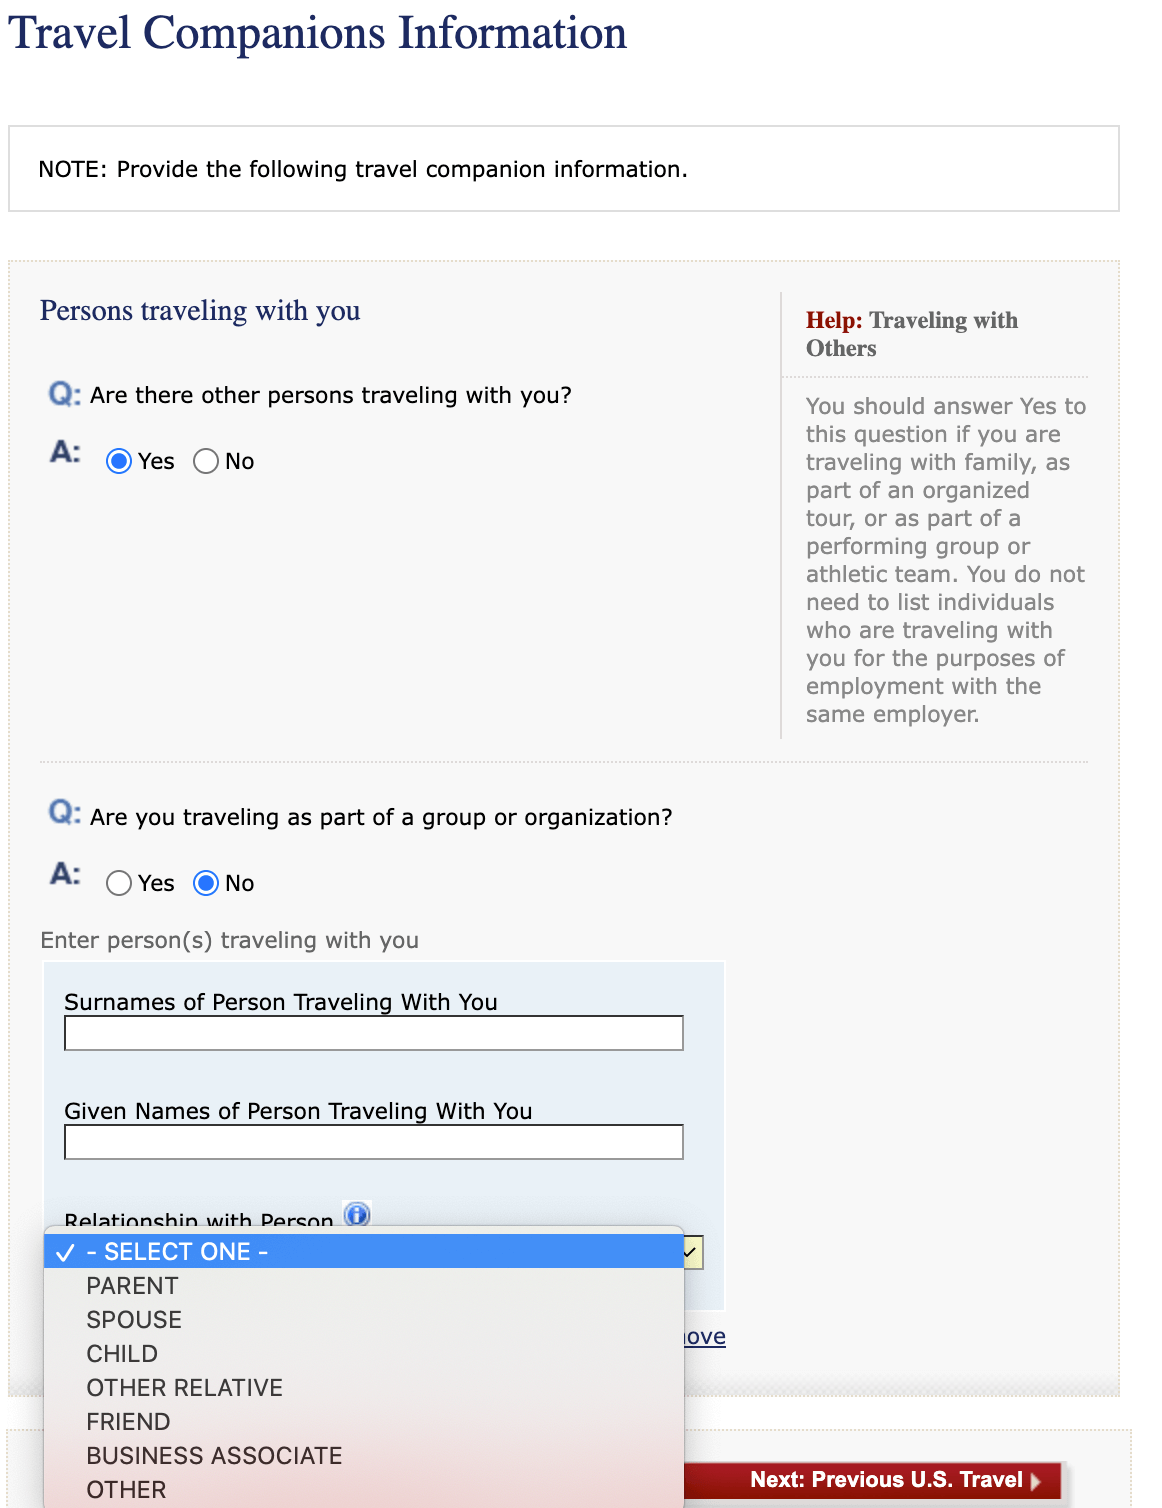The image size is (1162, 1508).
Task: Click the relationship dropdown arrow
Action: (x=692, y=1252)
